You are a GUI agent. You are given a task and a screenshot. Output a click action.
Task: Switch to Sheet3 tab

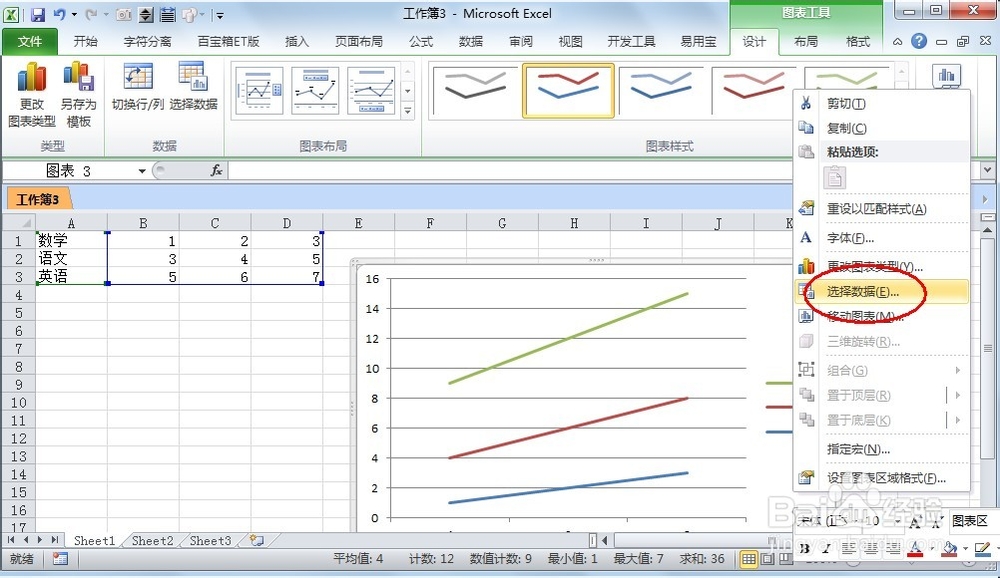click(x=210, y=540)
